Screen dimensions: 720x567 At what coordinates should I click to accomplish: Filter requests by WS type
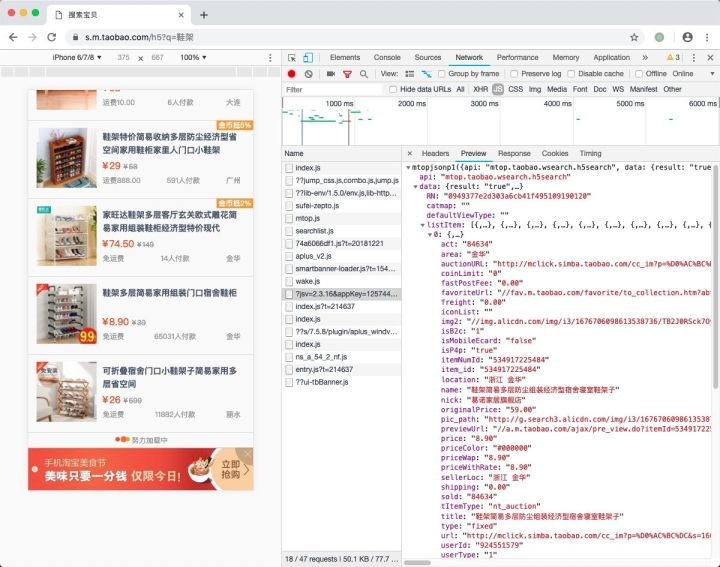coord(618,90)
